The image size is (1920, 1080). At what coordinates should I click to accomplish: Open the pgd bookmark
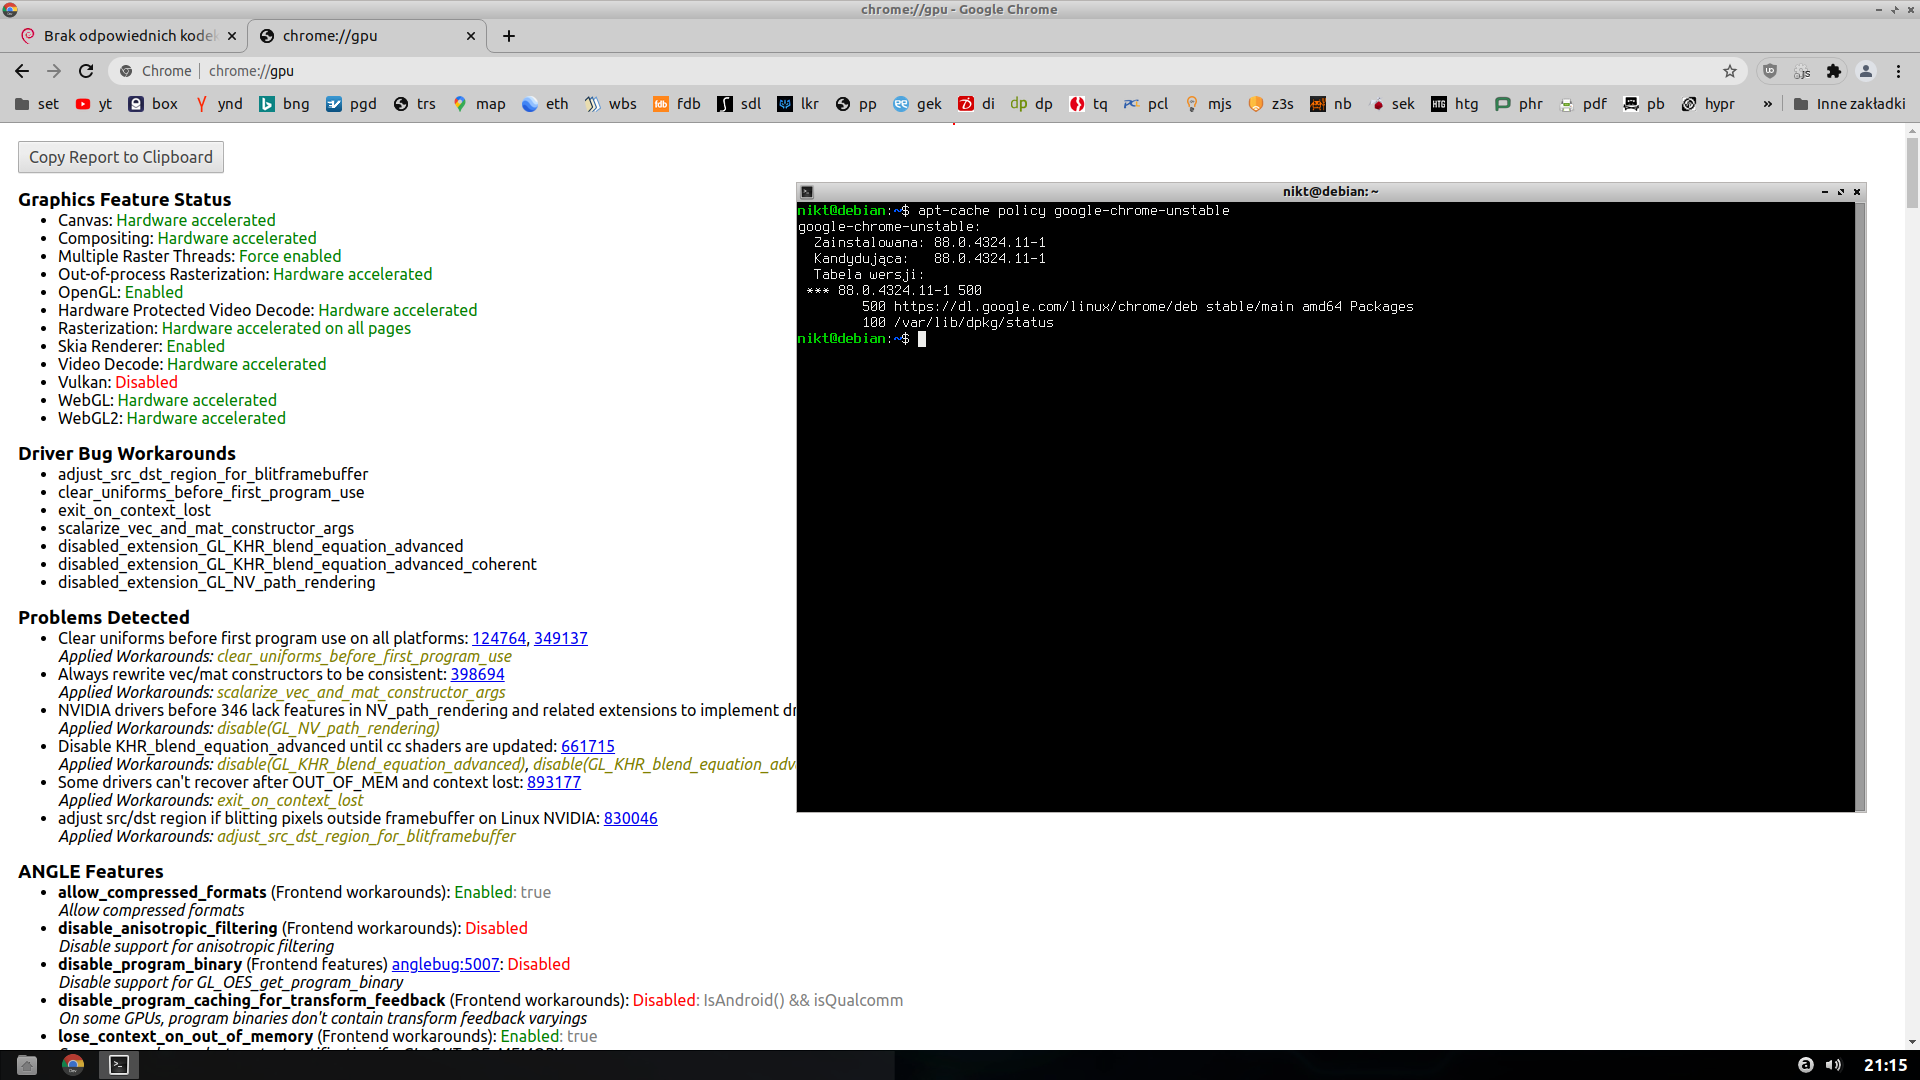pyautogui.click(x=351, y=104)
